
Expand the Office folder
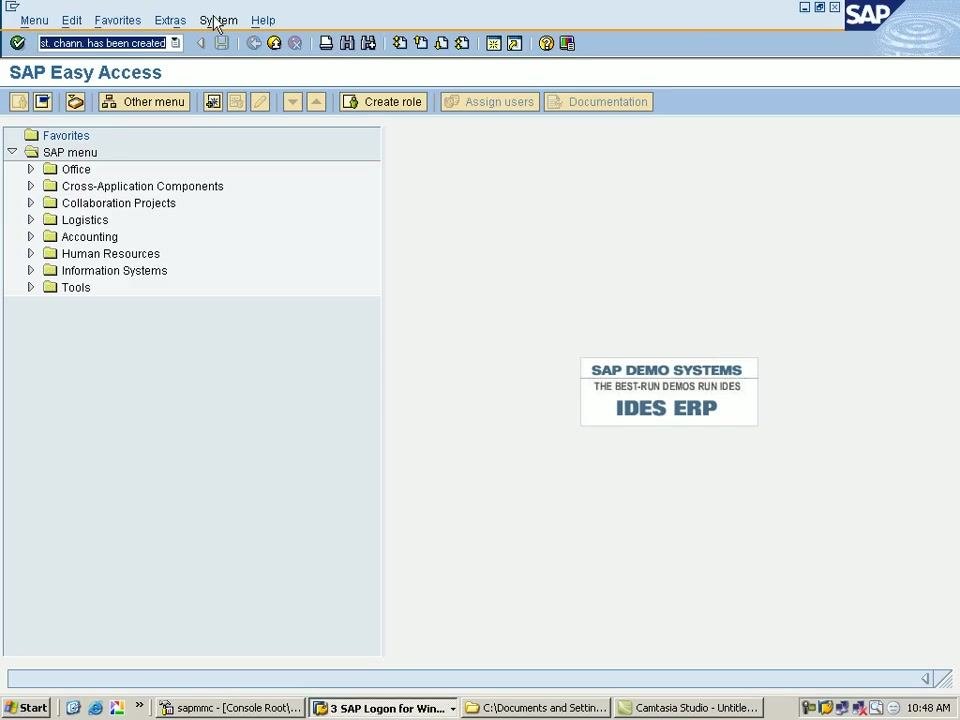pos(31,168)
